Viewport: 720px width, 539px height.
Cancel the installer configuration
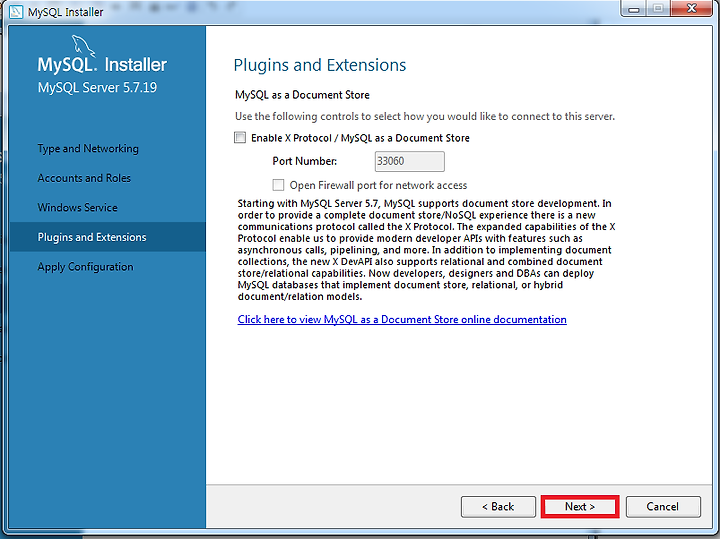click(x=663, y=506)
